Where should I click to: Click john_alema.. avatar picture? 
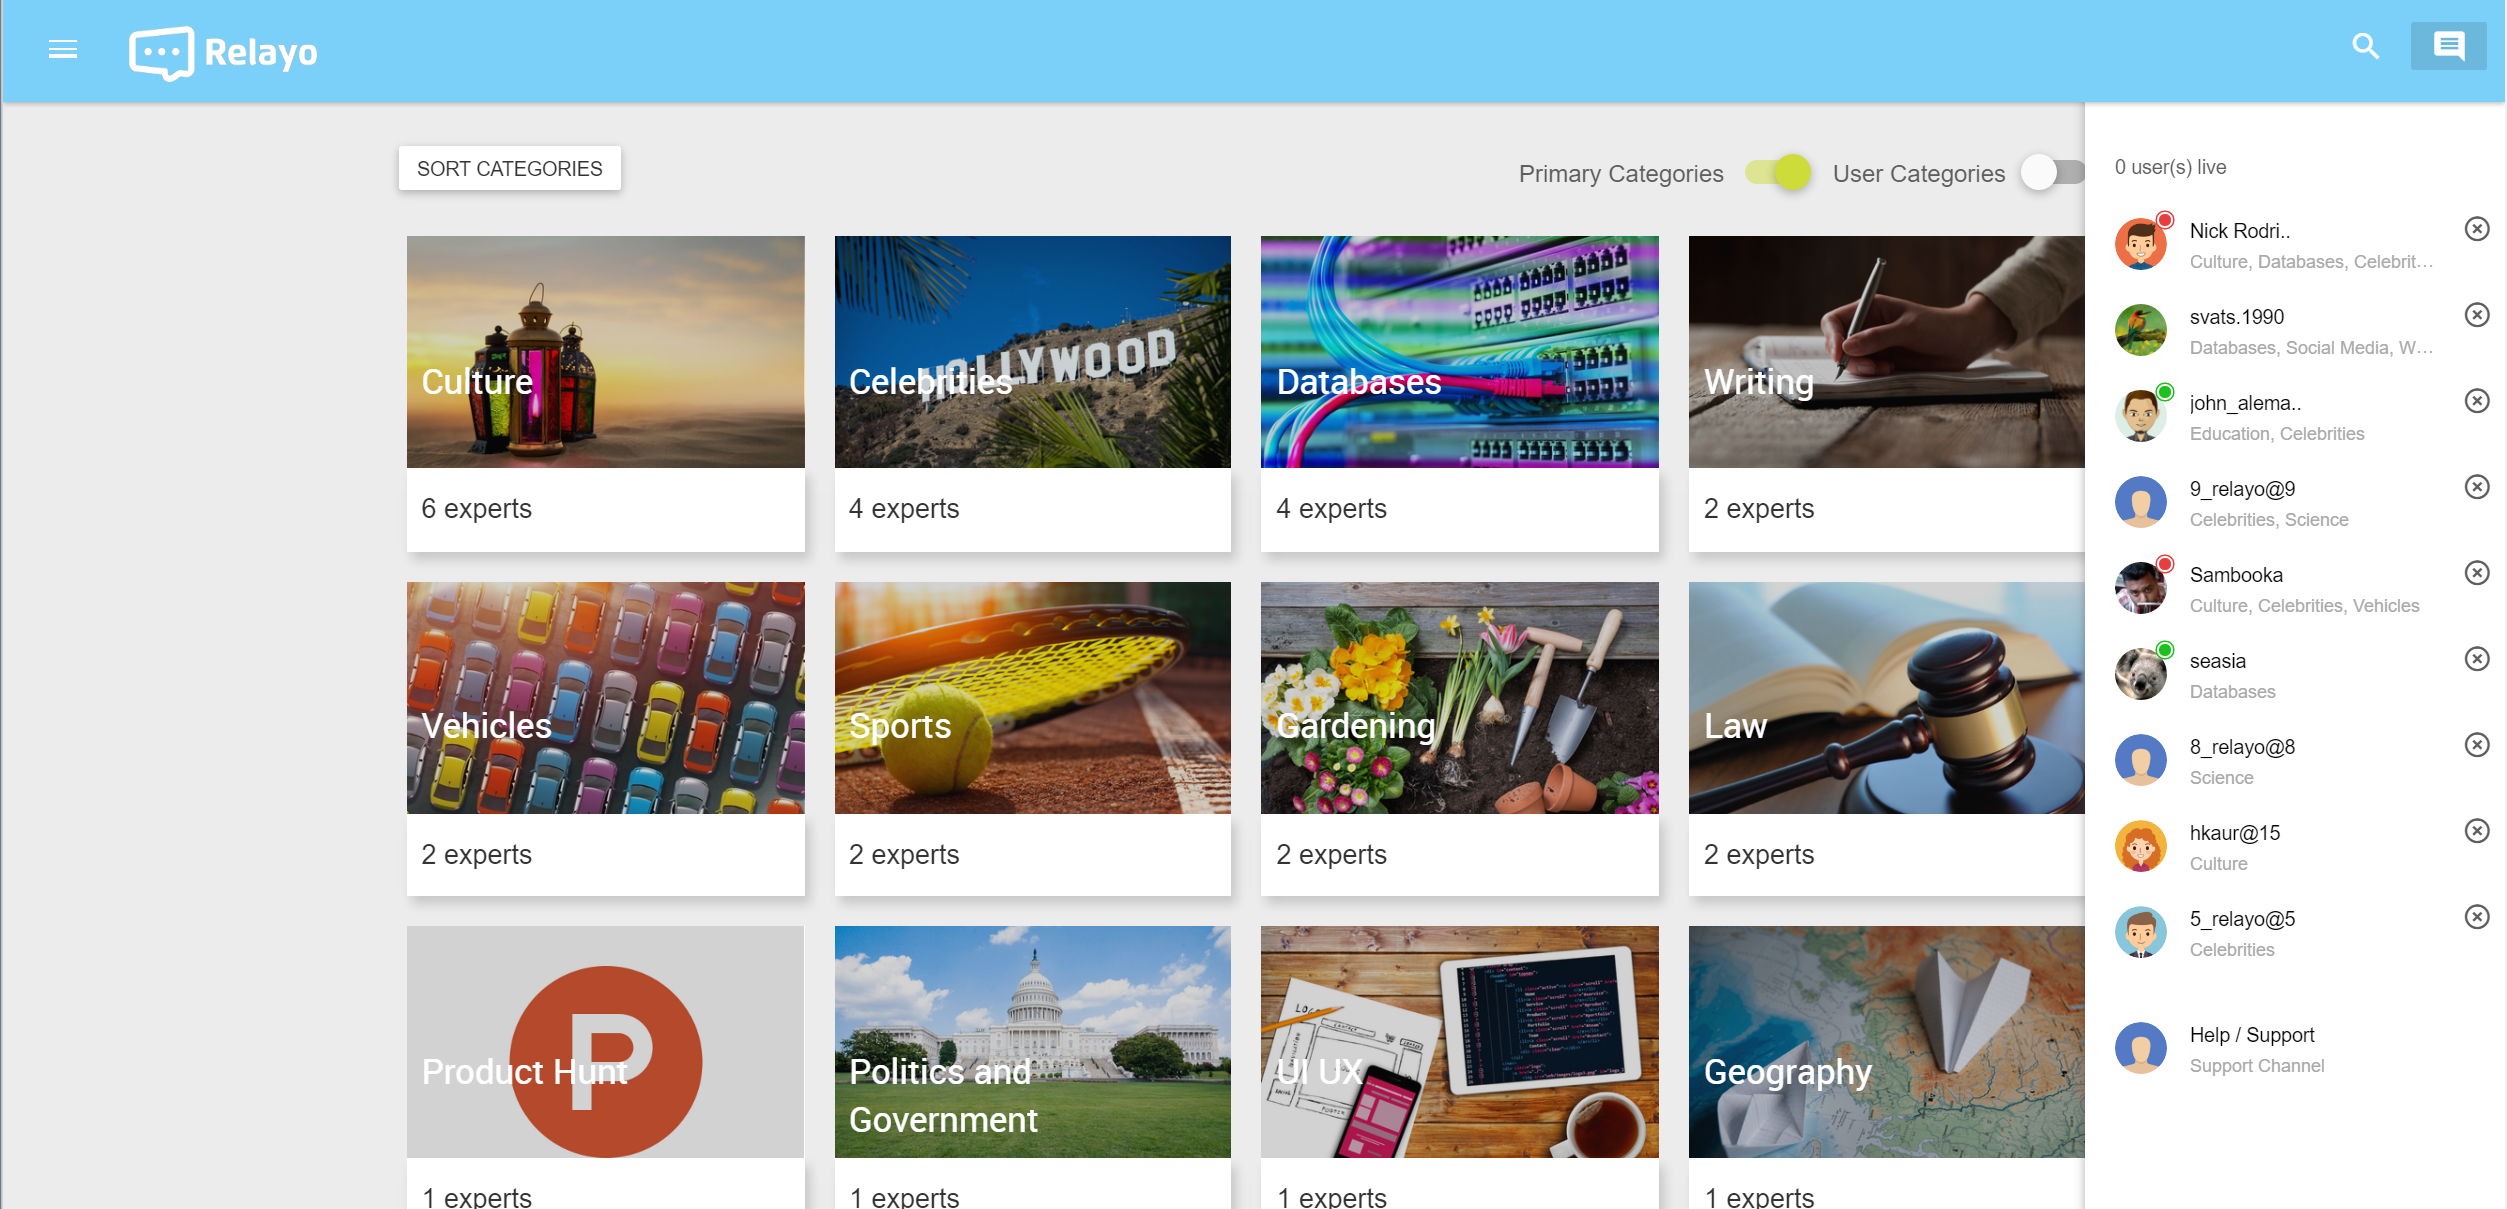point(2141,416)
